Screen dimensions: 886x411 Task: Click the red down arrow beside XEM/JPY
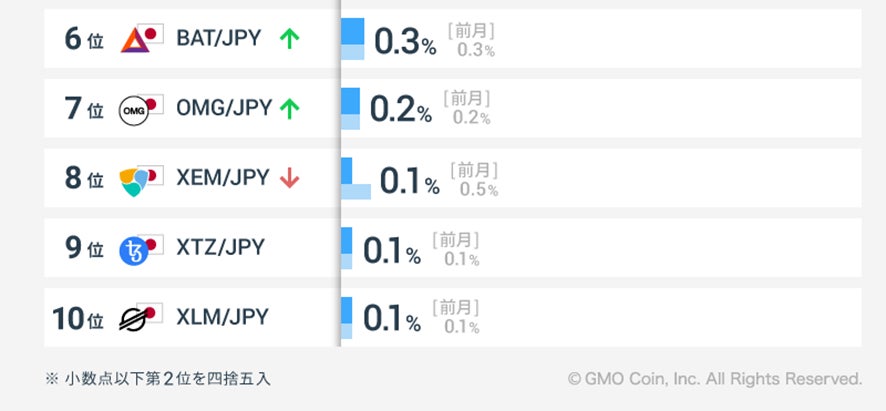(290, 178)
